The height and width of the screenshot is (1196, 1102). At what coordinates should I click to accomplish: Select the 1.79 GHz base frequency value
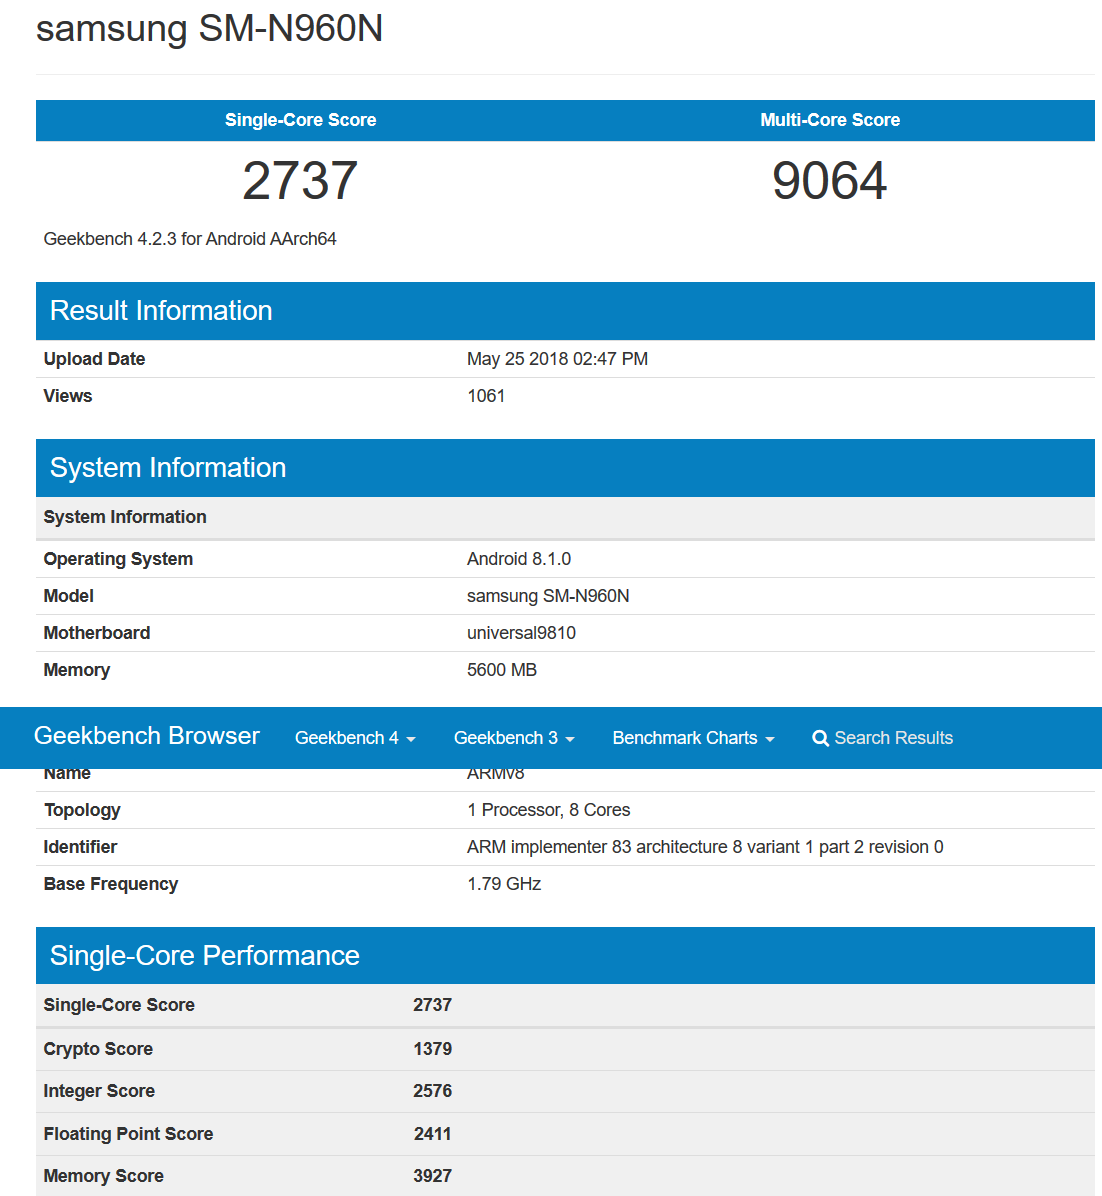[x=504, y=884]
